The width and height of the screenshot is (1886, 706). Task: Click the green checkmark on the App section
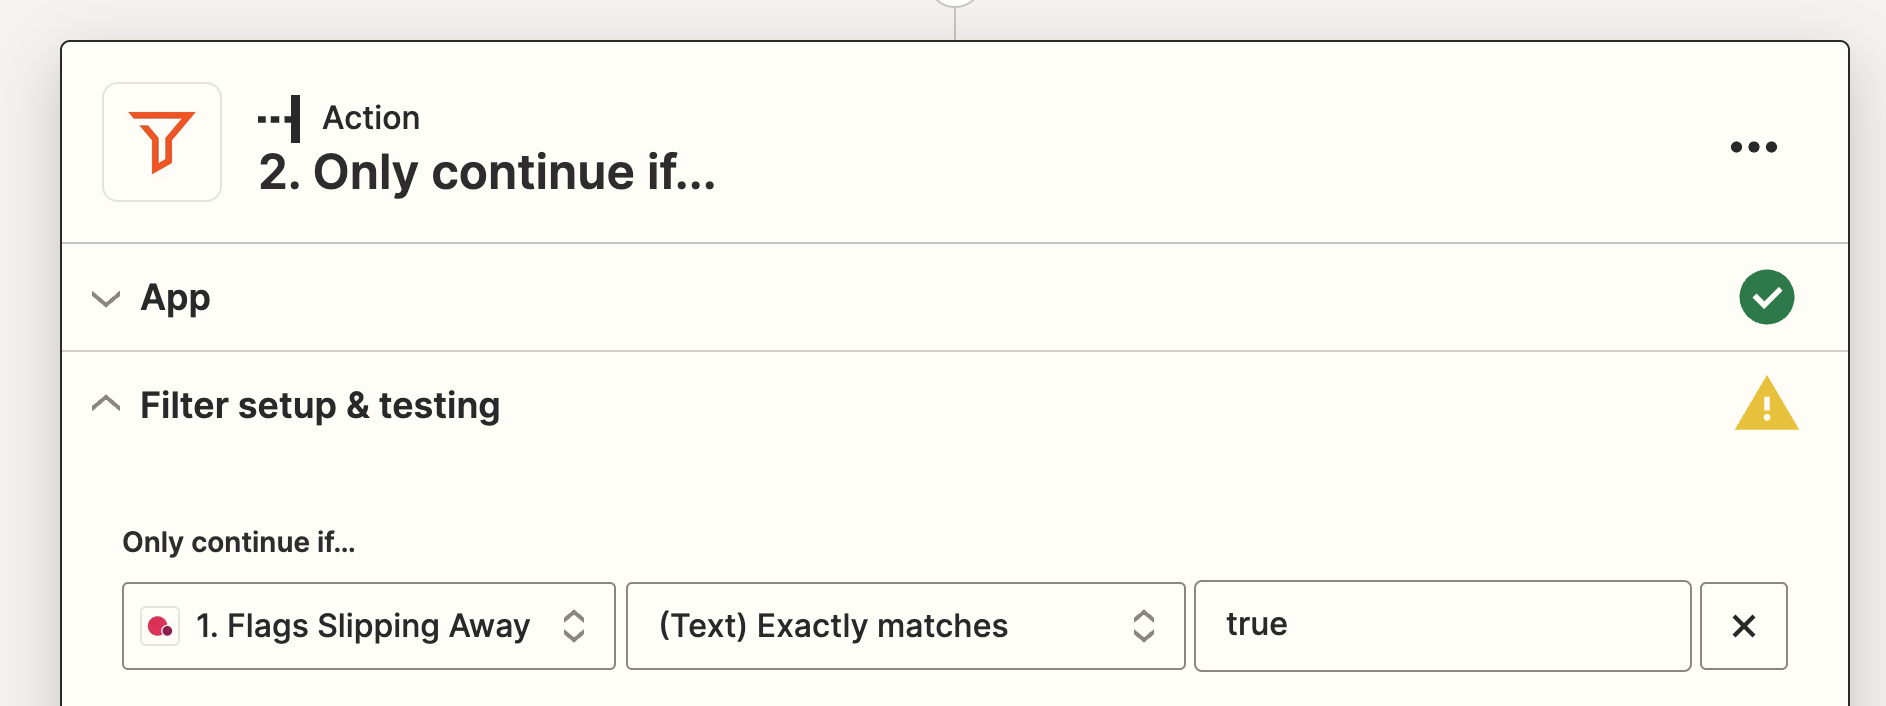point(1767,297)
